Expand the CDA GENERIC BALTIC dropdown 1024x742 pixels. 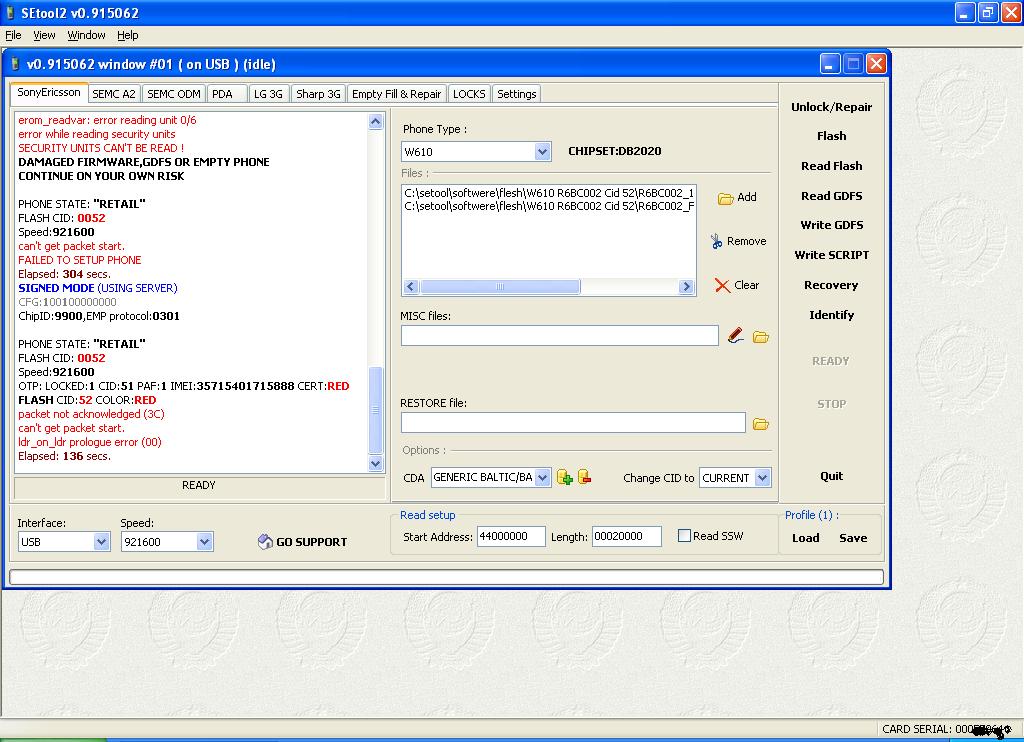(x=543, y=477)
